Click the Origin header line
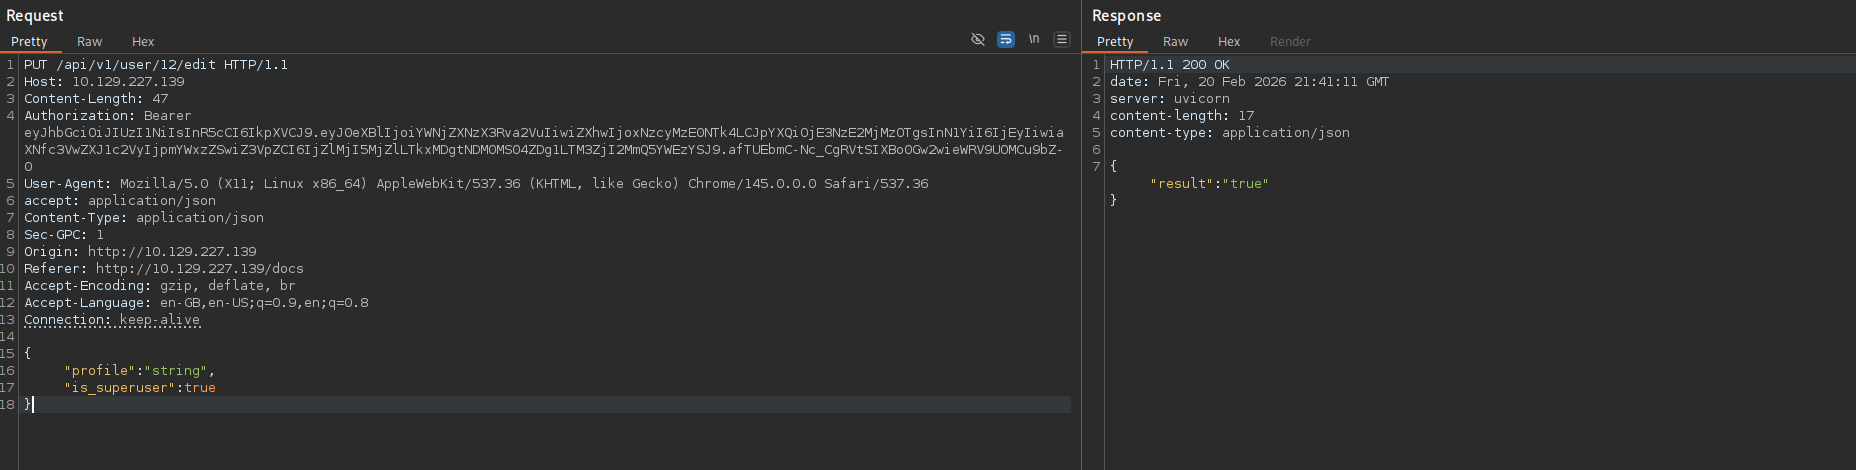1856x470 pixels. [x=140, y=252]
